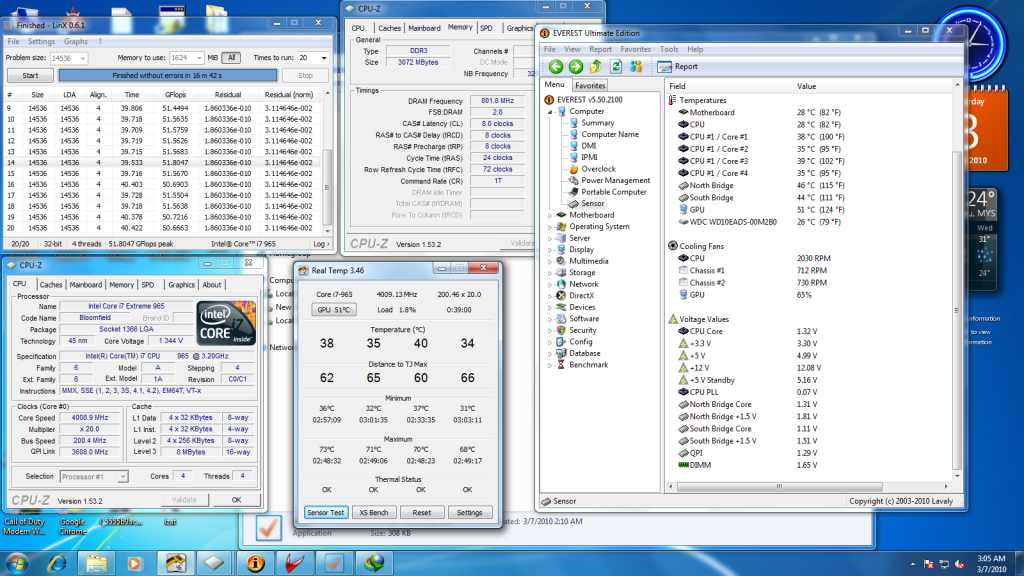This screenshot has height=576, width=1024.
Task: Expand Benchmark node in EVEREST tree
Action: tap(550, 365)
